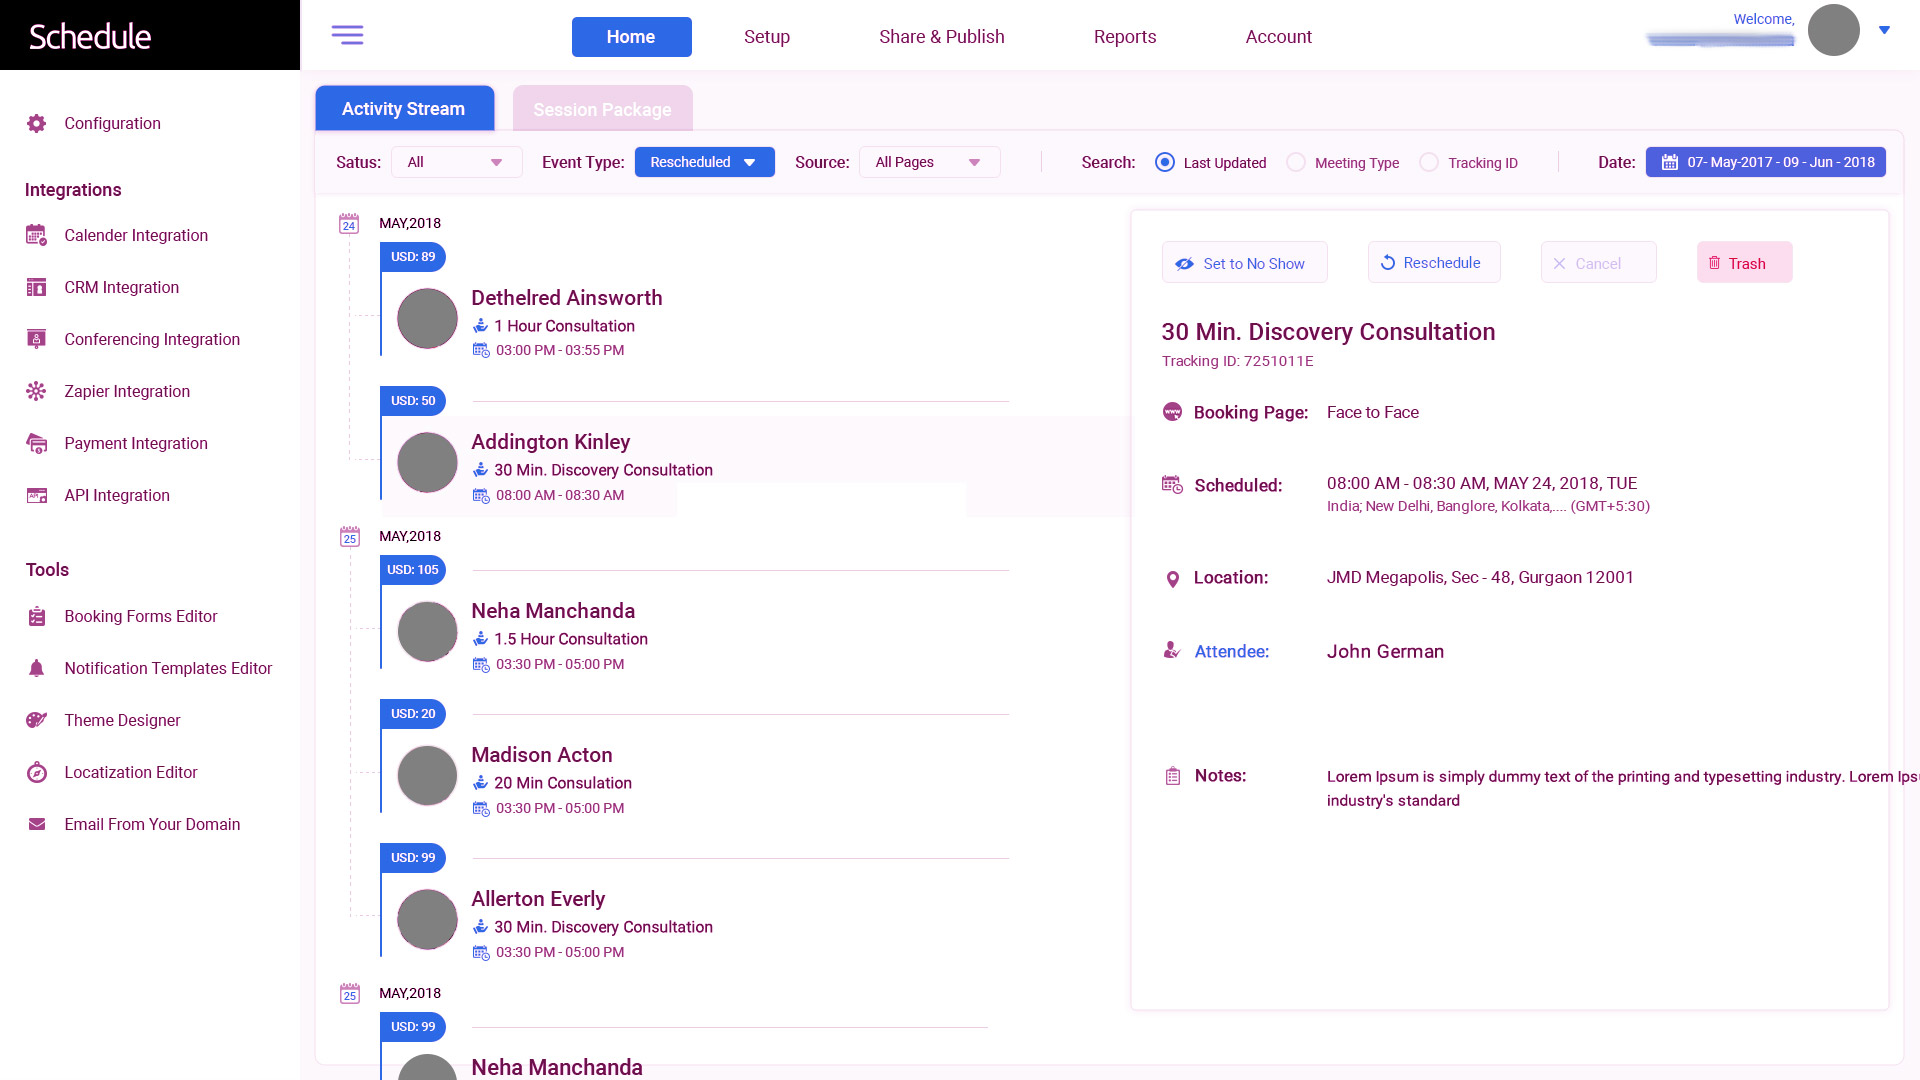
Task: Open the Share & Publish menu
Action: tap(942, 37)
